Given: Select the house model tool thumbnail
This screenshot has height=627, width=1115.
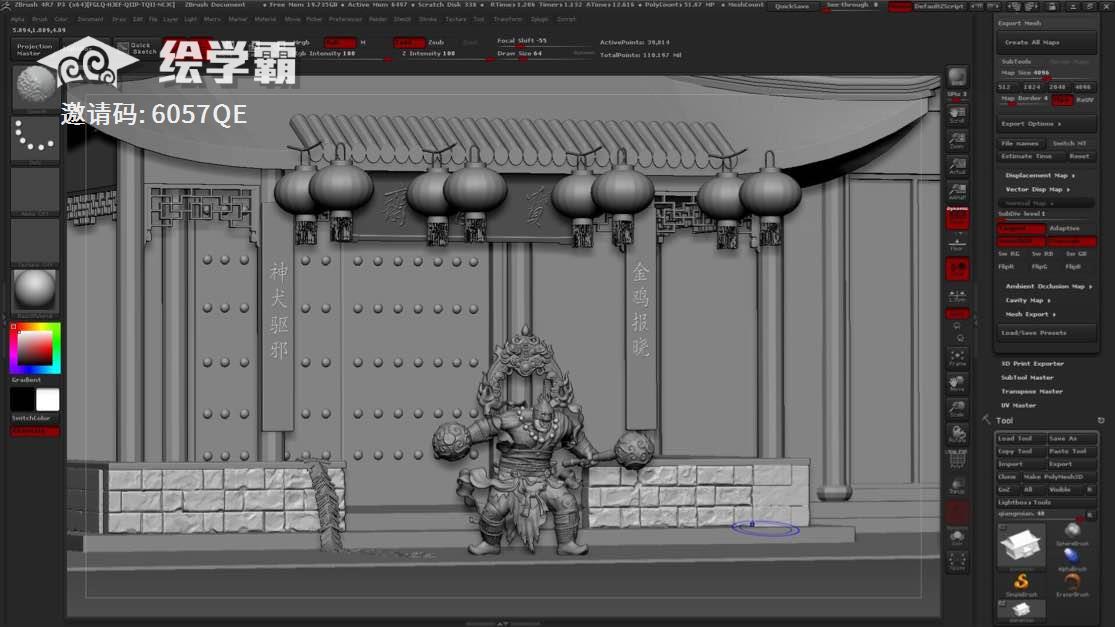Looking at the screenshot, I should 1021,545.
